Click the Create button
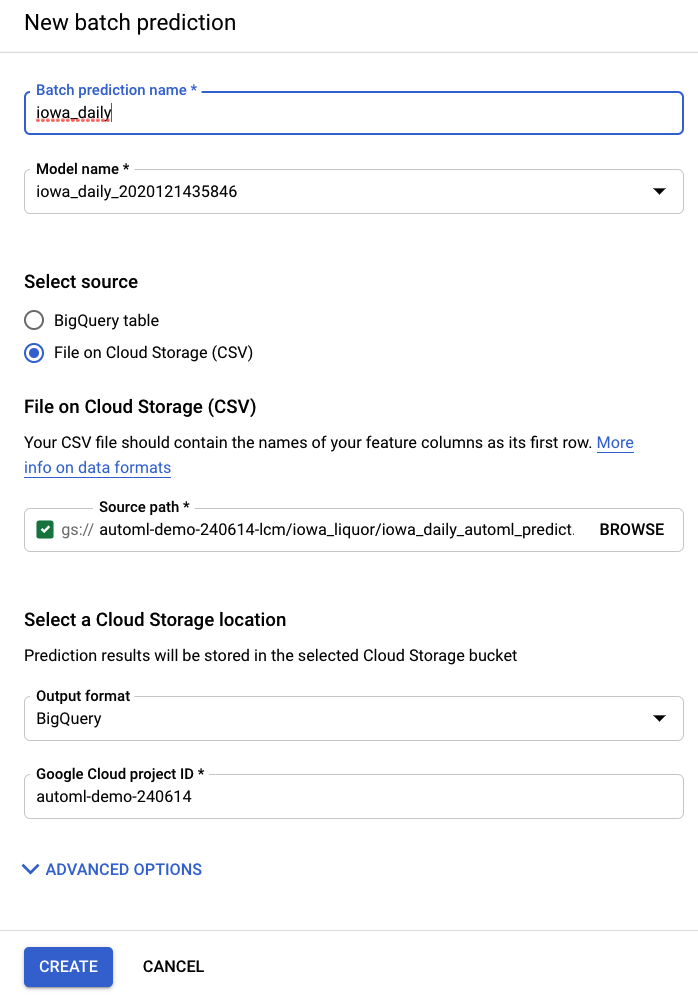 click(68, 966)
